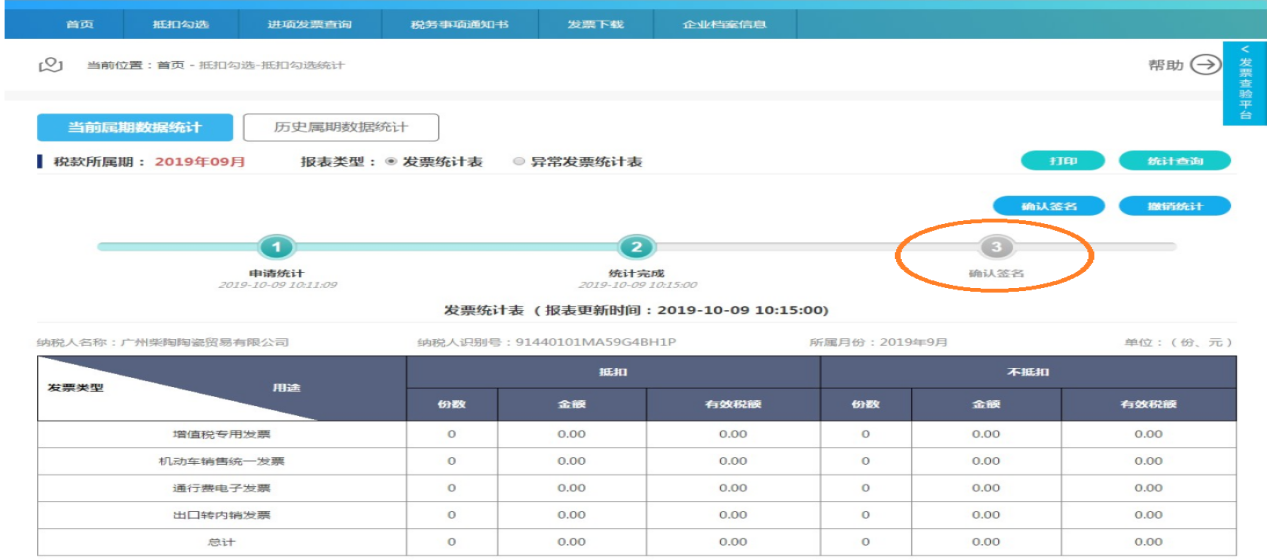Screen dimensions: 1267x560
Task: Click the 确认签名 button
Action: pos(1048,206)
